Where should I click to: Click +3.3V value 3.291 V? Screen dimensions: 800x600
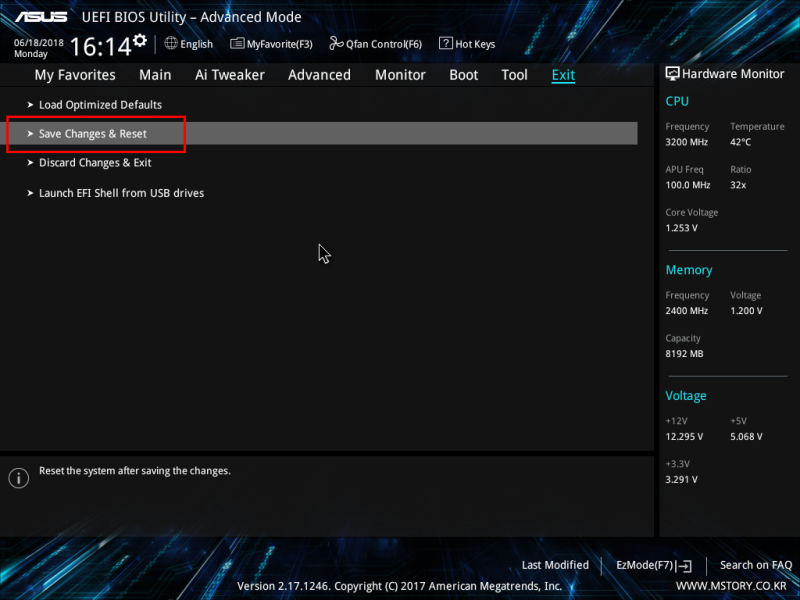point(681,479)
